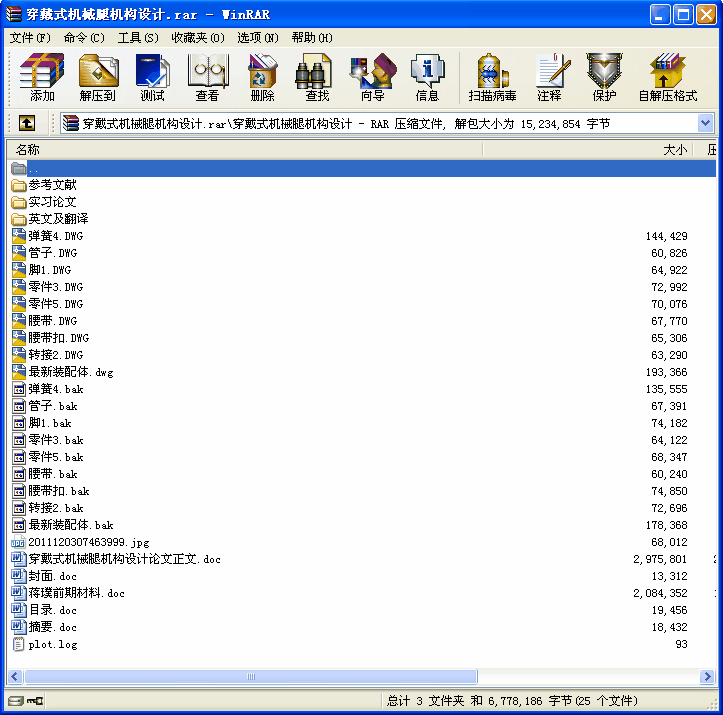Select the document 封面.doc
Image resolution: width=723 pixels, height=715 pixels.
44,576
